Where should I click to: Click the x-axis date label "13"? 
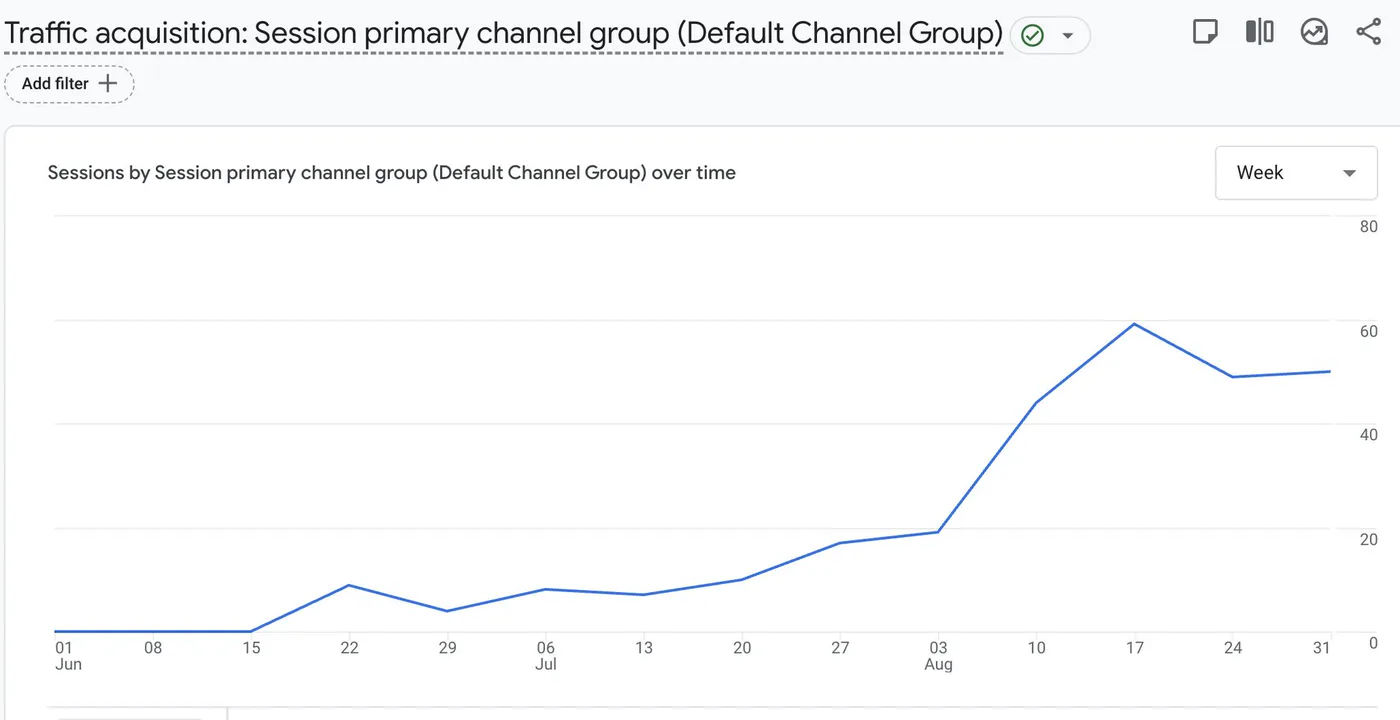643,648
